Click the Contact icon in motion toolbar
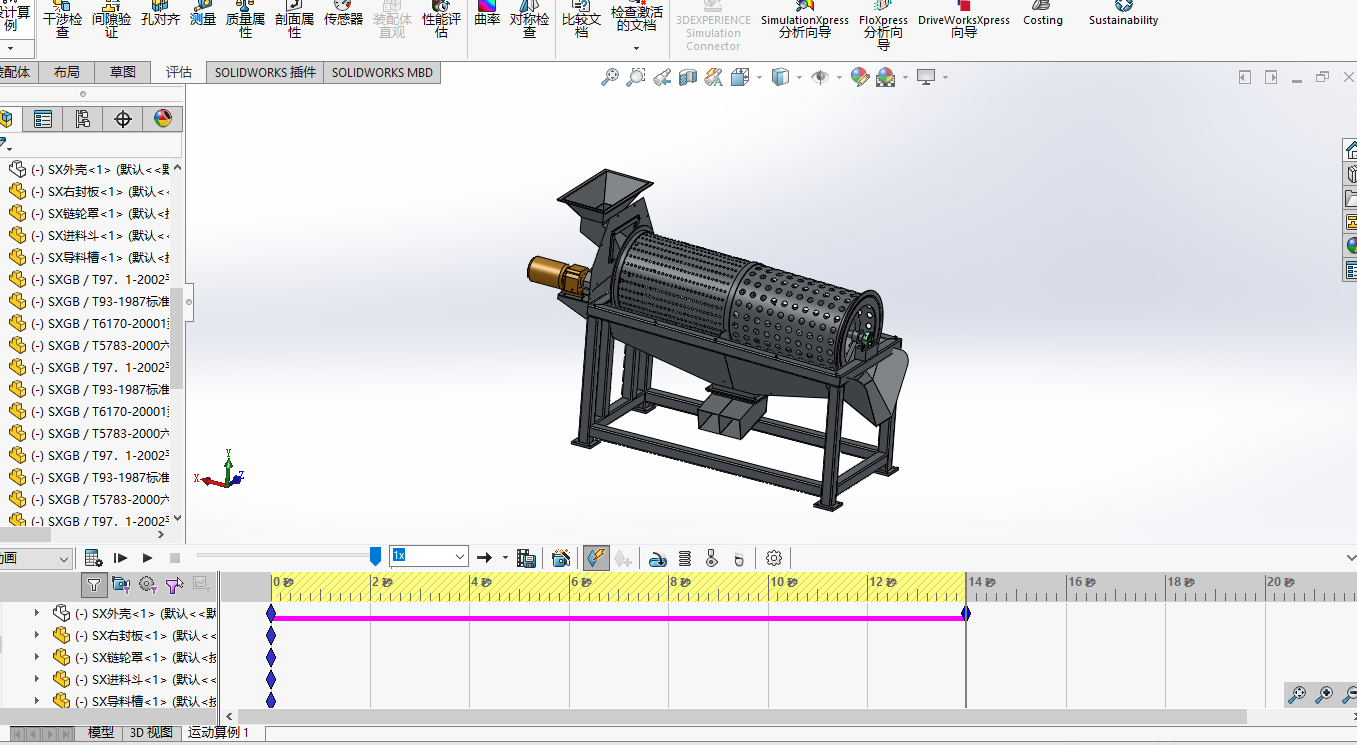This screenshot has width=1357, height=745. click(x=712, y=558)
